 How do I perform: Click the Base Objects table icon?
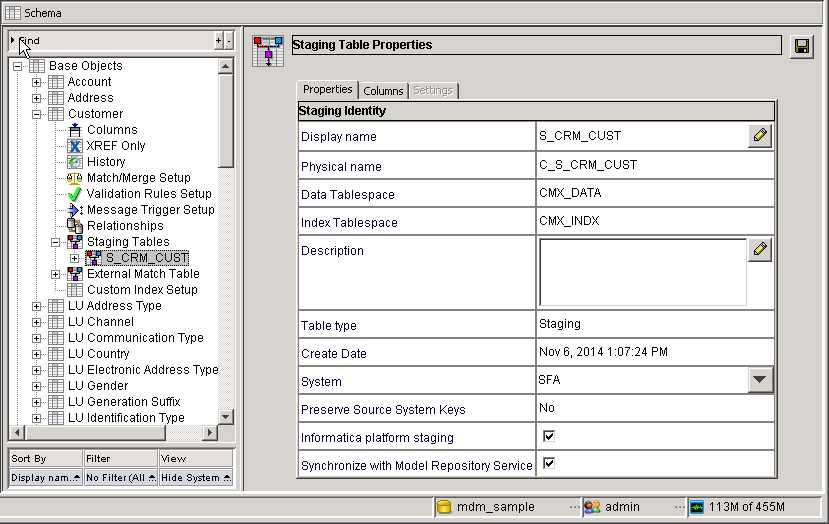pyautogui.click(x=37, y=66)
